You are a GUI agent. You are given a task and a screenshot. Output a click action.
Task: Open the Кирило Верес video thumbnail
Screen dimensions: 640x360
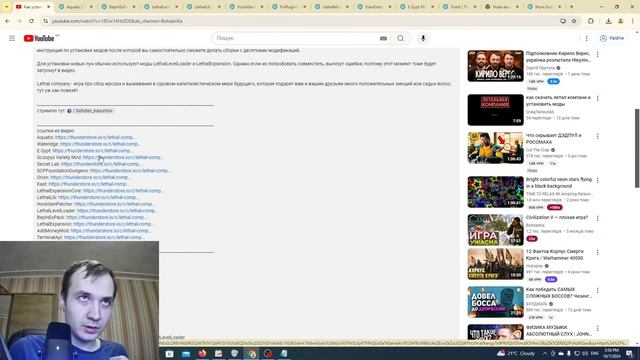[x=496, y=66]
